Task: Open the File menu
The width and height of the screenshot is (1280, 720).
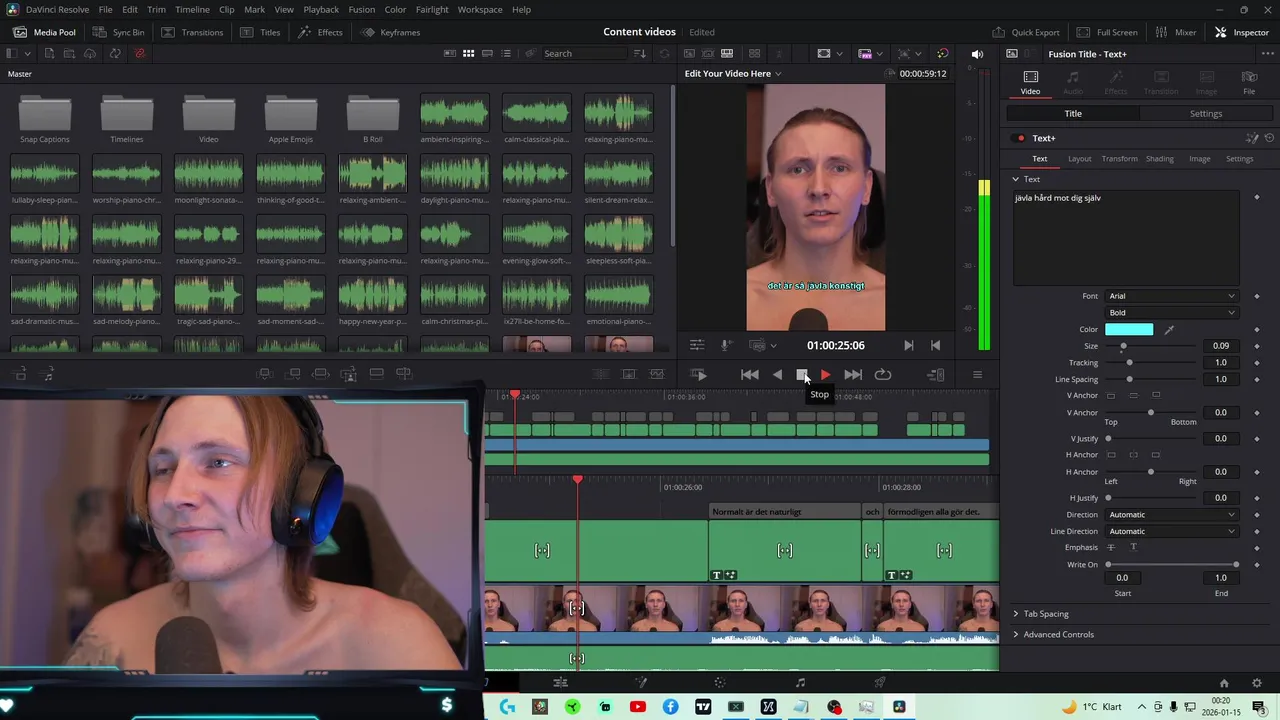Action: [x=105, y=9]
